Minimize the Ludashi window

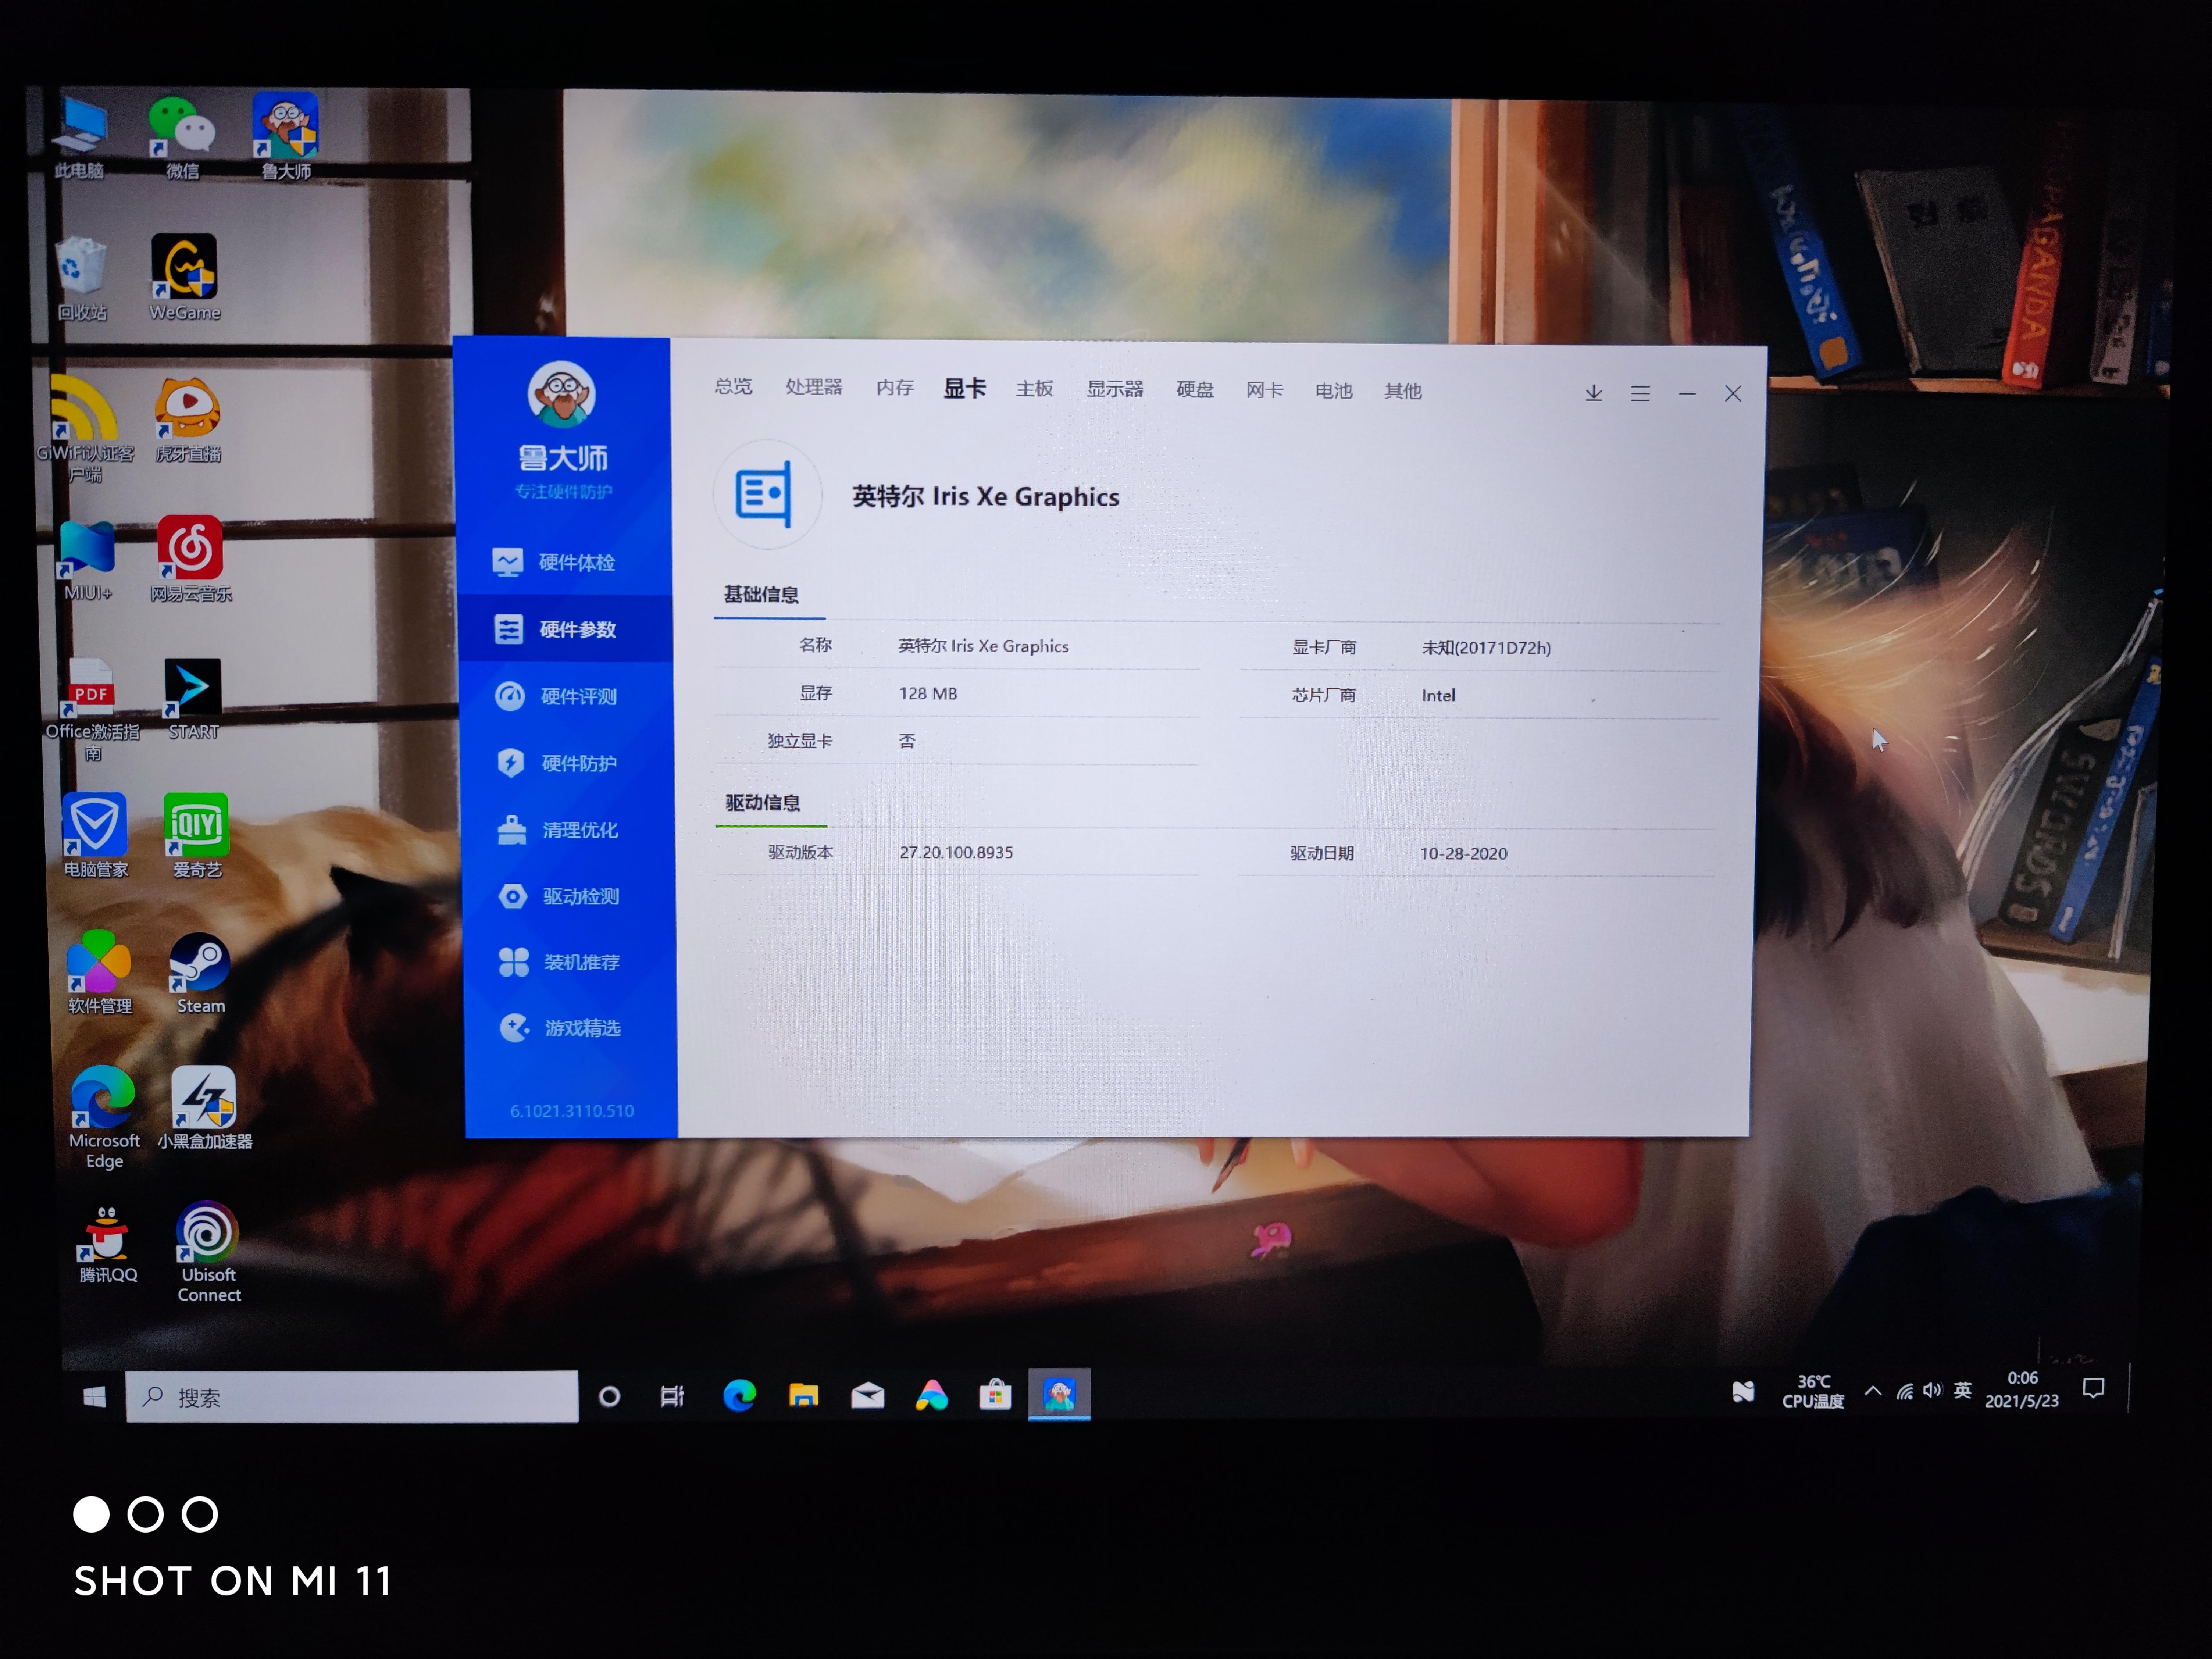click(1687, 394)
